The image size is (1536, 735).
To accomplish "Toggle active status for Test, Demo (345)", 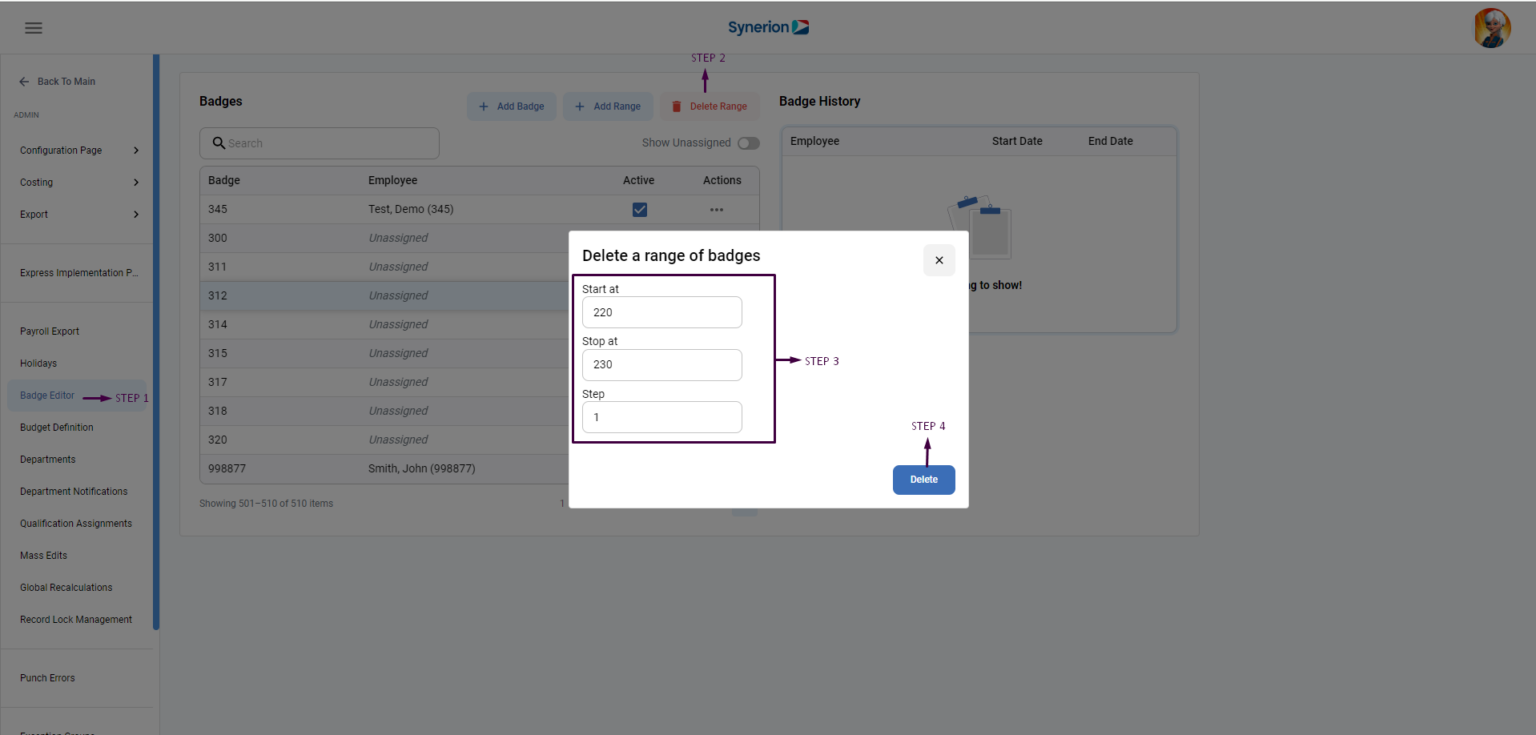I will (639, 209).
